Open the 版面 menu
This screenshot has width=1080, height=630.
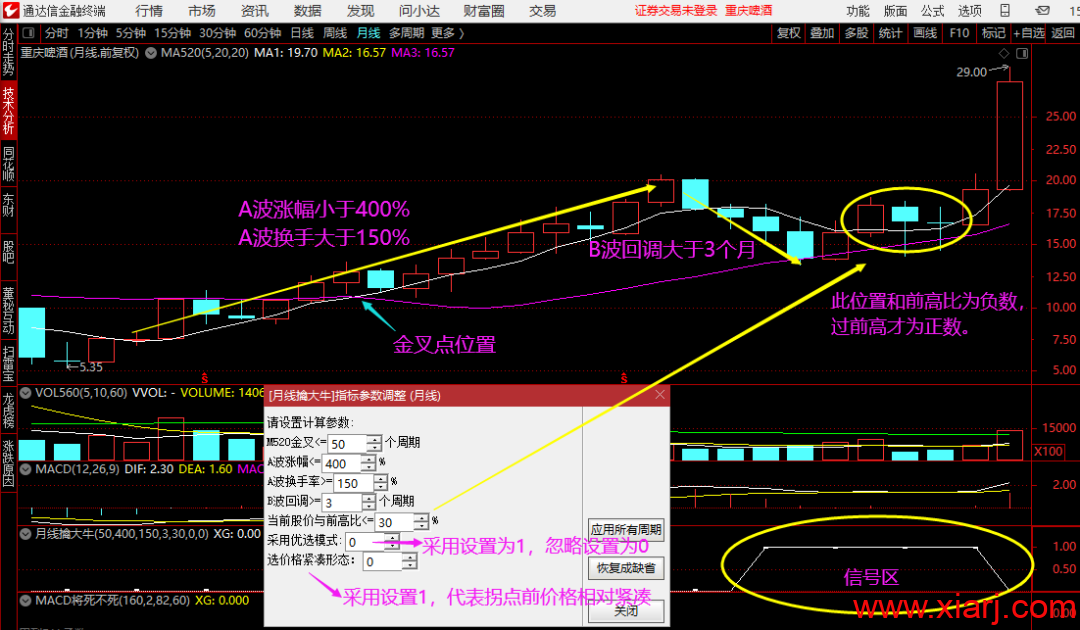coord(895,11)
